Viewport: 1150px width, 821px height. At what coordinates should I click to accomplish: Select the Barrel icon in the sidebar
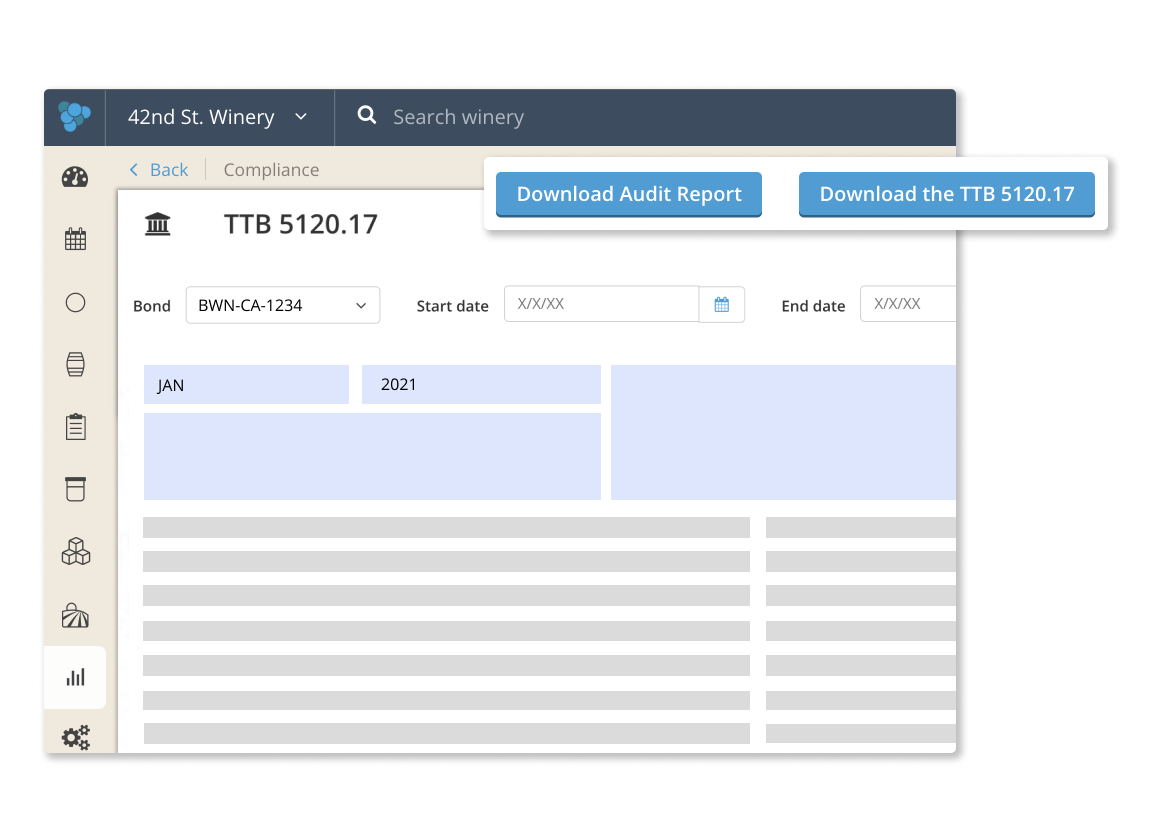[x=75, y=364]
